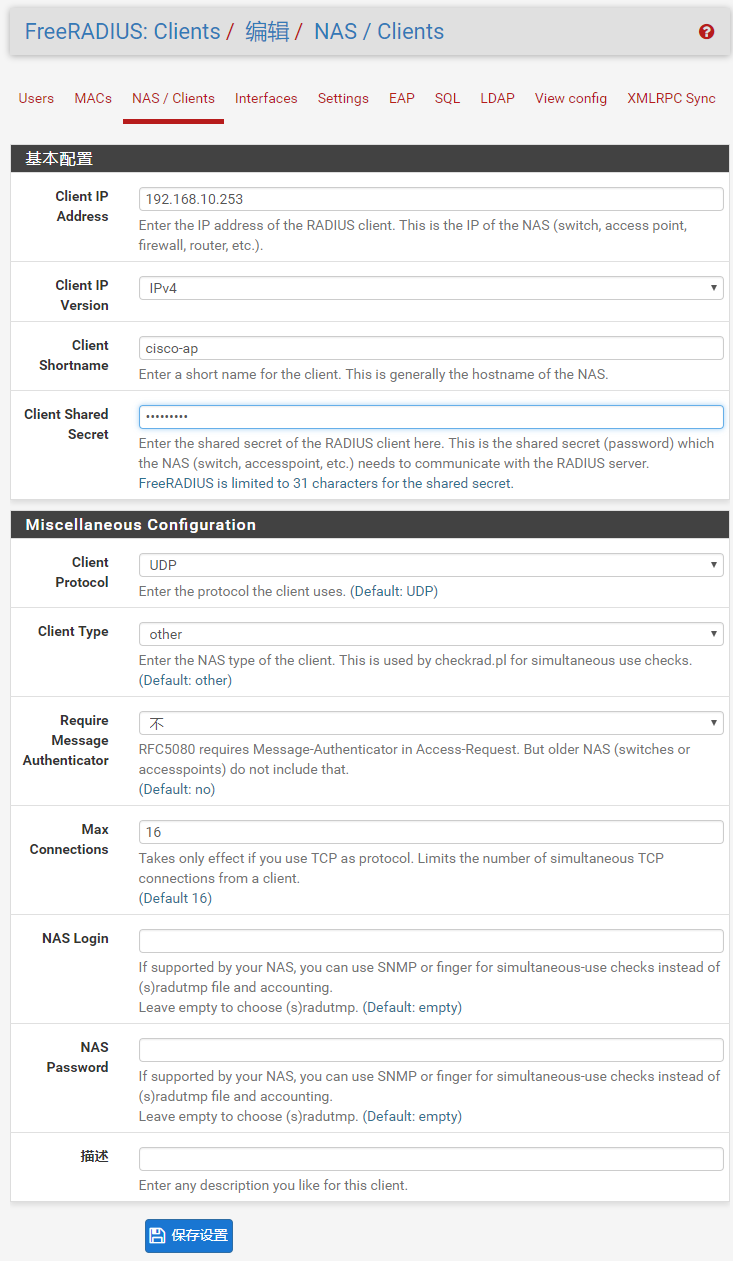The image size is (733, 1261).
Task: Open the View config tab
Action: [x=571, y=98]
